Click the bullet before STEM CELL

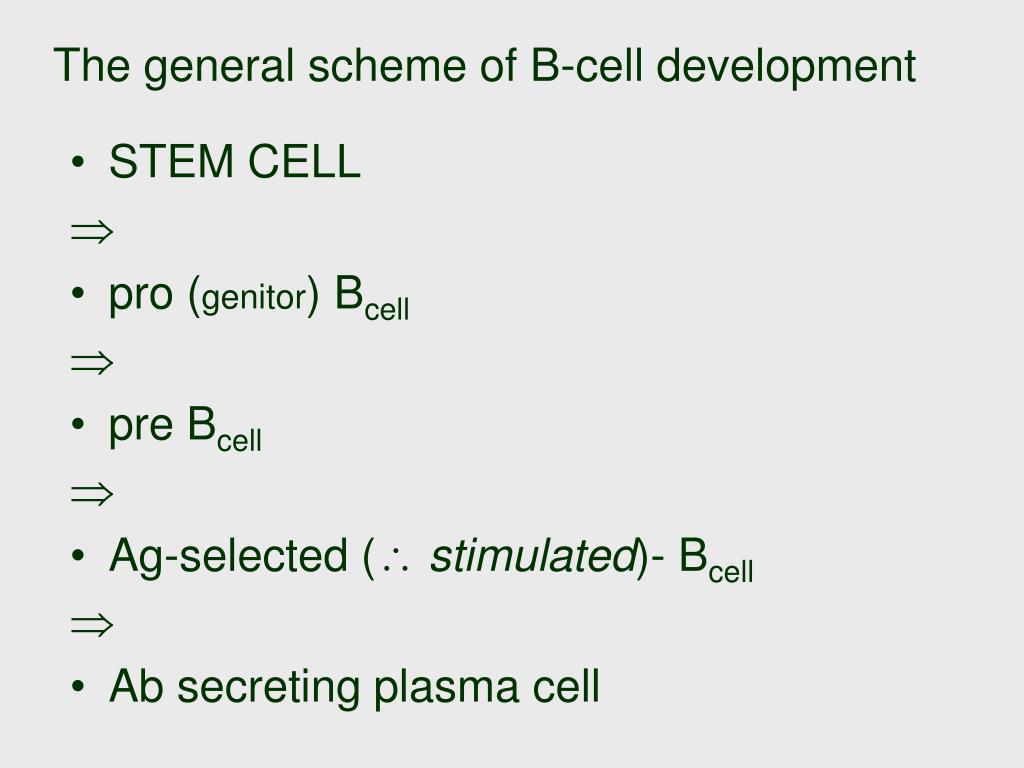click(x=78, y=161)
